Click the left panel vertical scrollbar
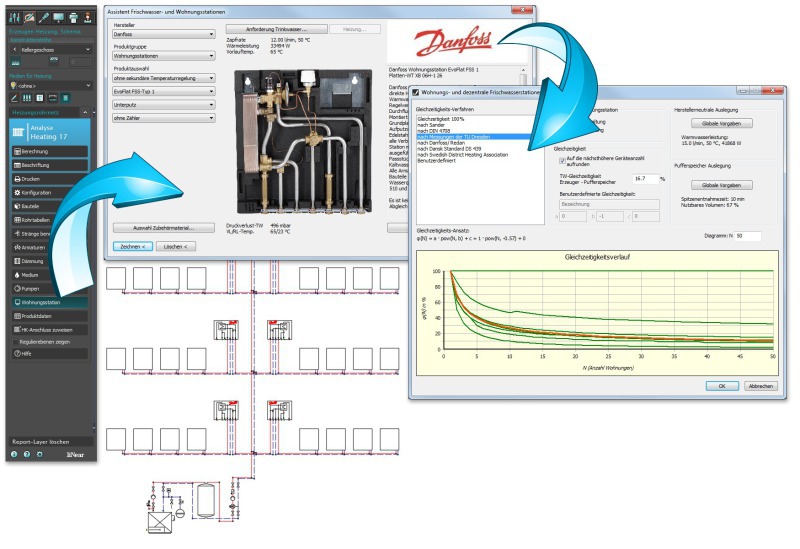The height and width of the screenshot is (549, 800). 94,270
